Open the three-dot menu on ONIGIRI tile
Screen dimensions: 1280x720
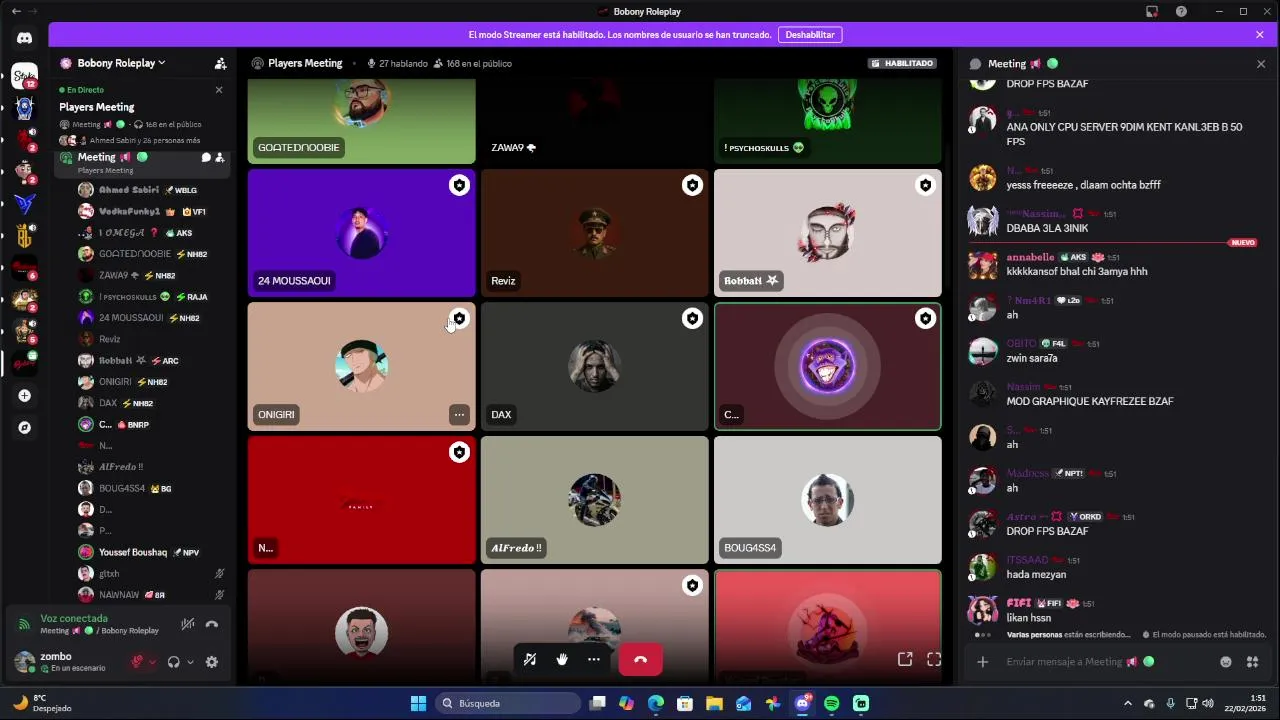click(459, 414)
